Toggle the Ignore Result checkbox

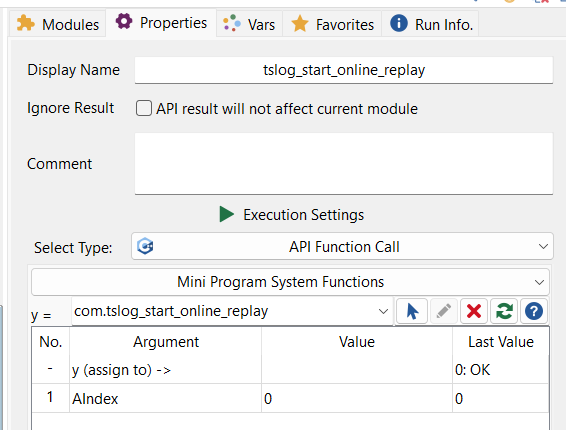(x=144, y=108)
